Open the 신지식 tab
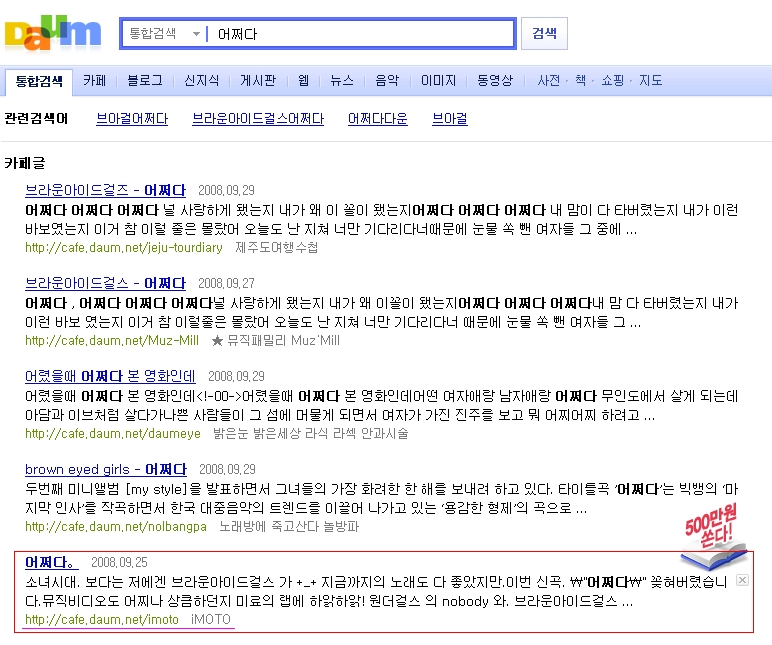The width and height of the screenshot is (772, 645). [201, 80]
